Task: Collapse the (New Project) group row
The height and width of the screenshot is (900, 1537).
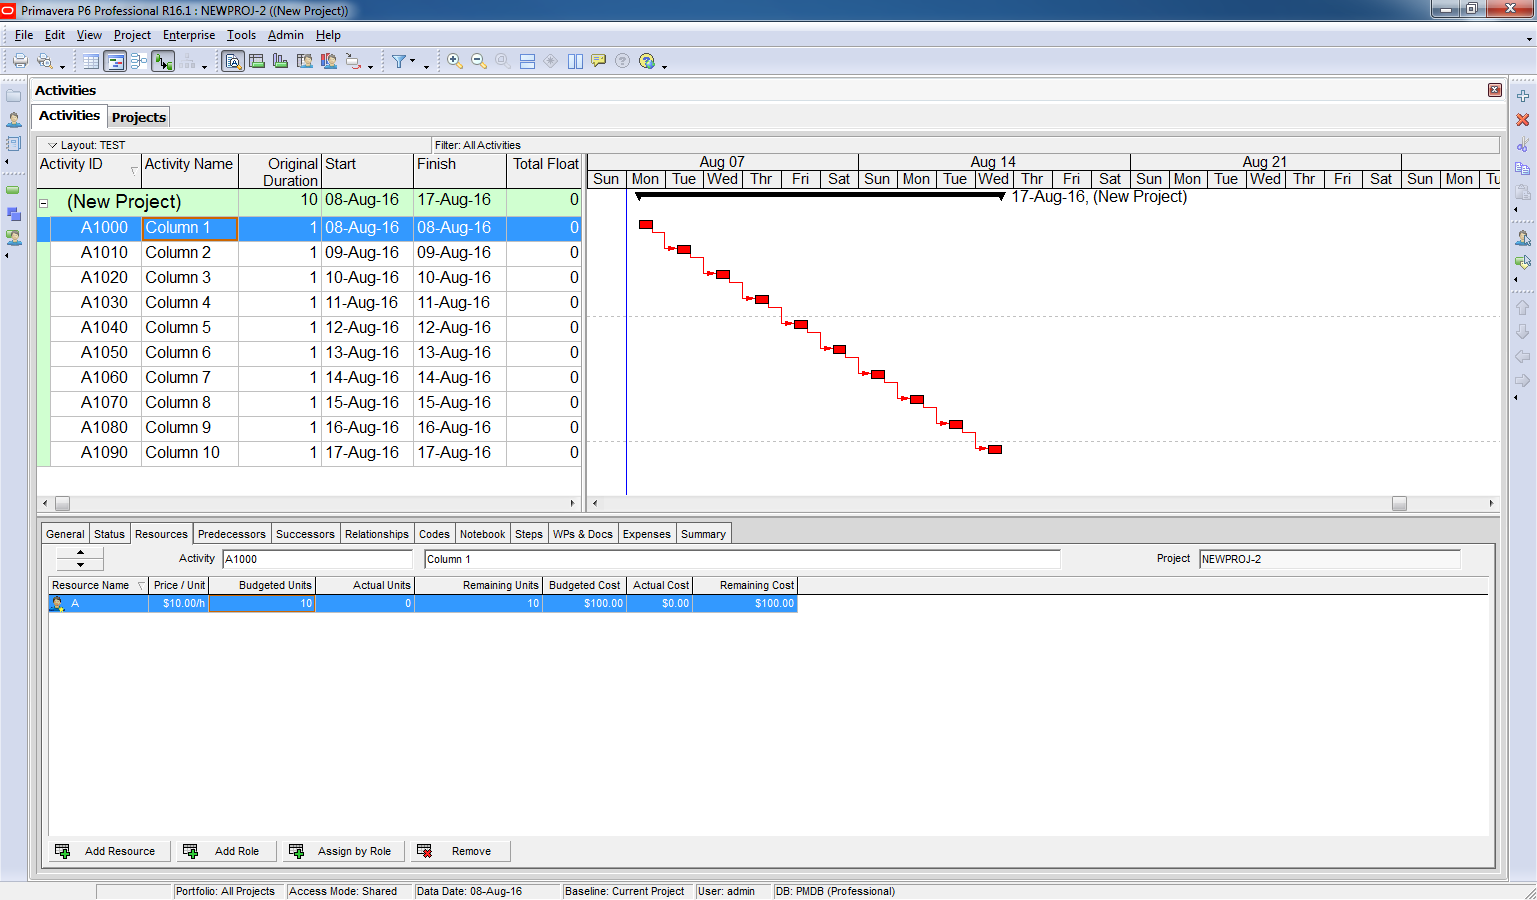Action: pyautogui.click(x=44, y=202)
